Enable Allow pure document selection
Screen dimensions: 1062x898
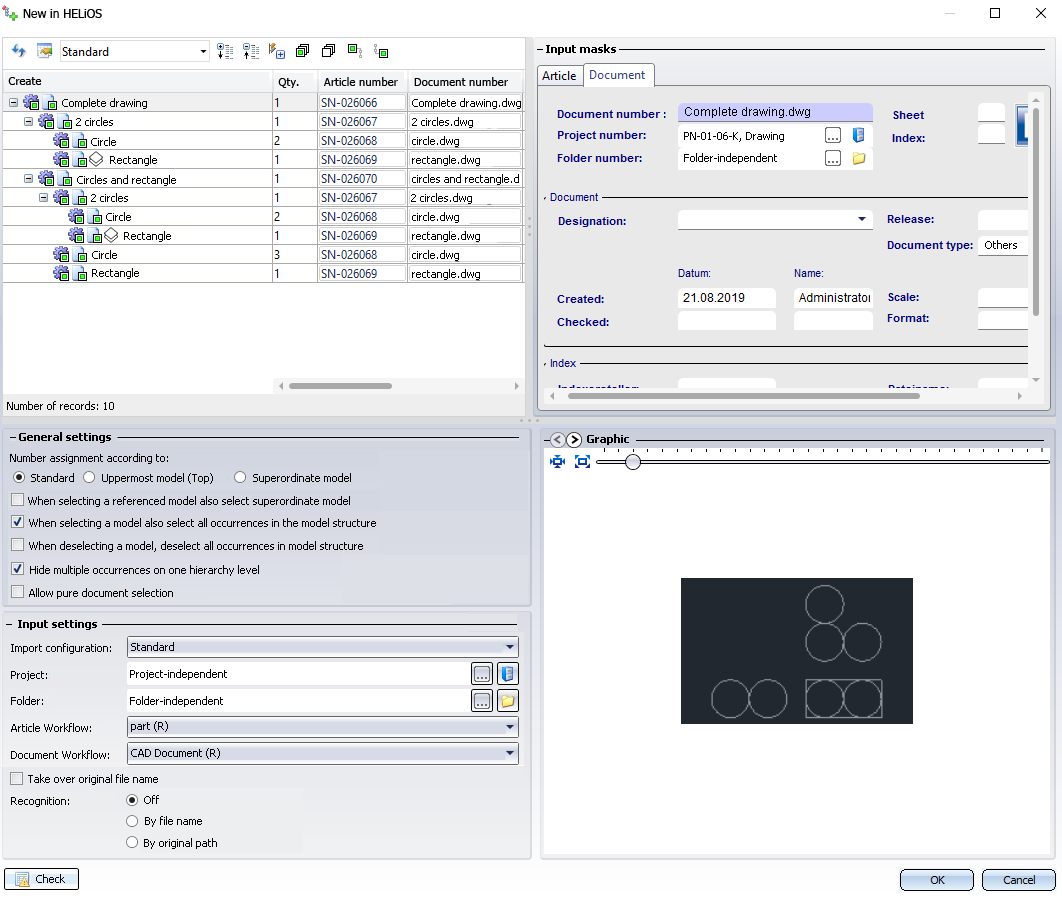(18, 593)
